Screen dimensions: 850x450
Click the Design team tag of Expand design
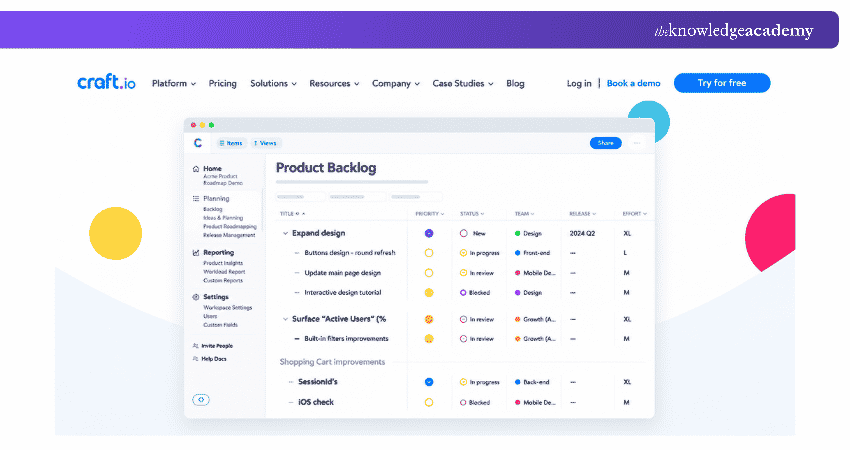pyautogui.click(x=528, y=233)
